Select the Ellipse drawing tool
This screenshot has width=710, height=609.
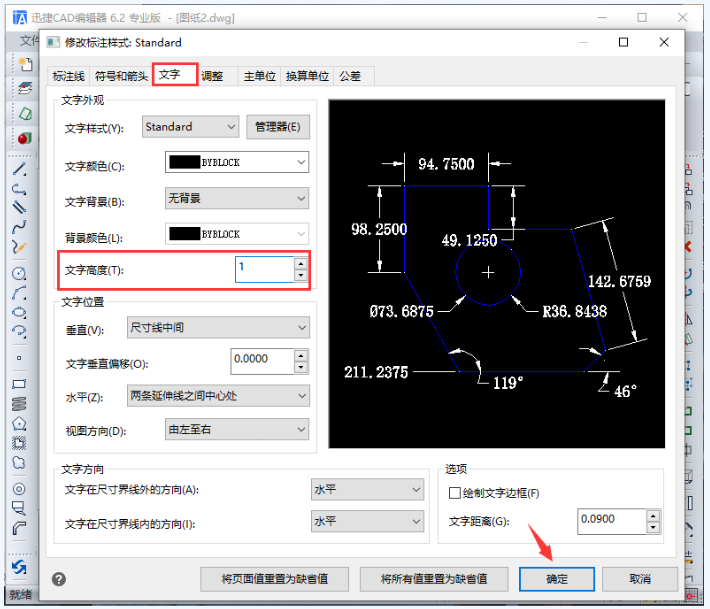(19, 312)
